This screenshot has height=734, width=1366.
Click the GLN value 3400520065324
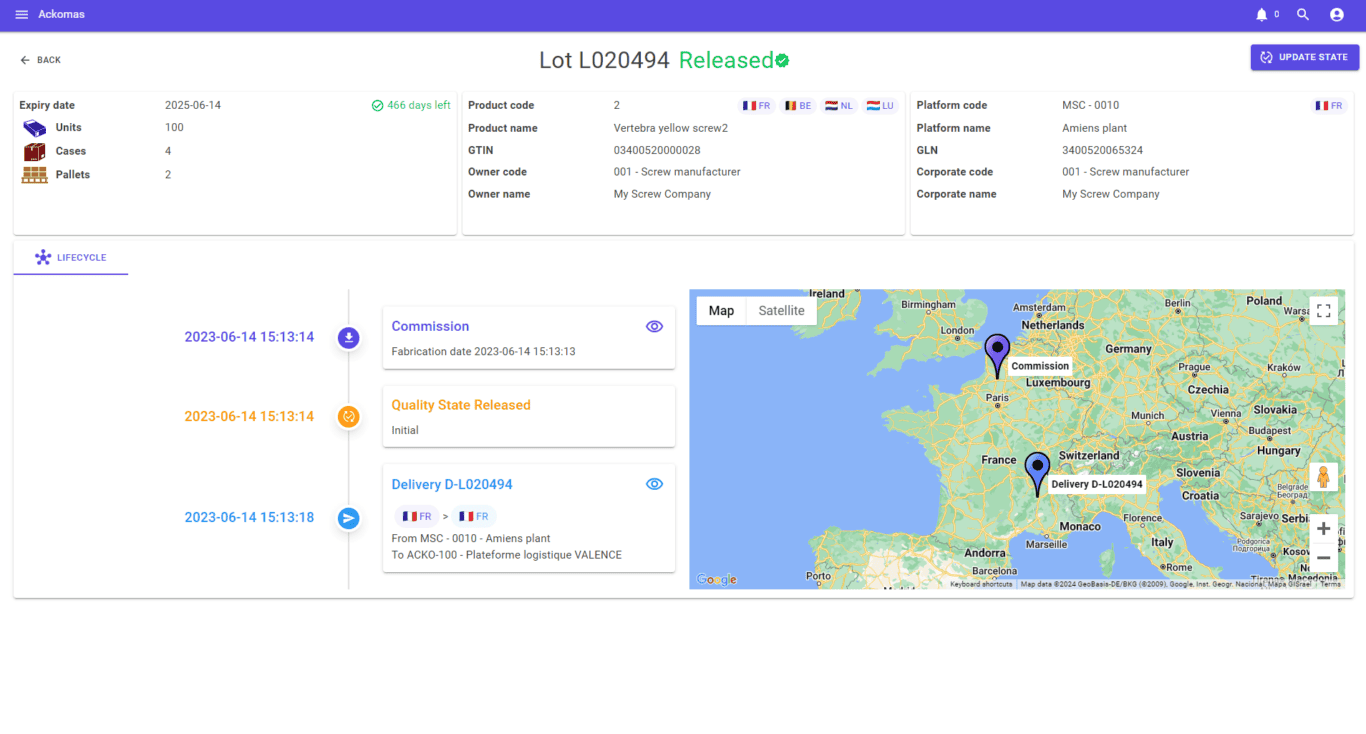tap(1102, 150)
